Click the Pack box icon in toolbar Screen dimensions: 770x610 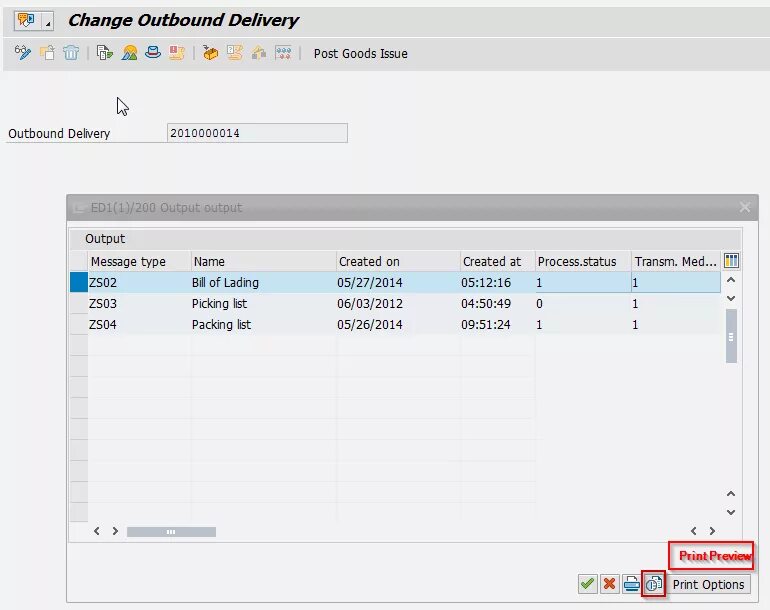211,53
